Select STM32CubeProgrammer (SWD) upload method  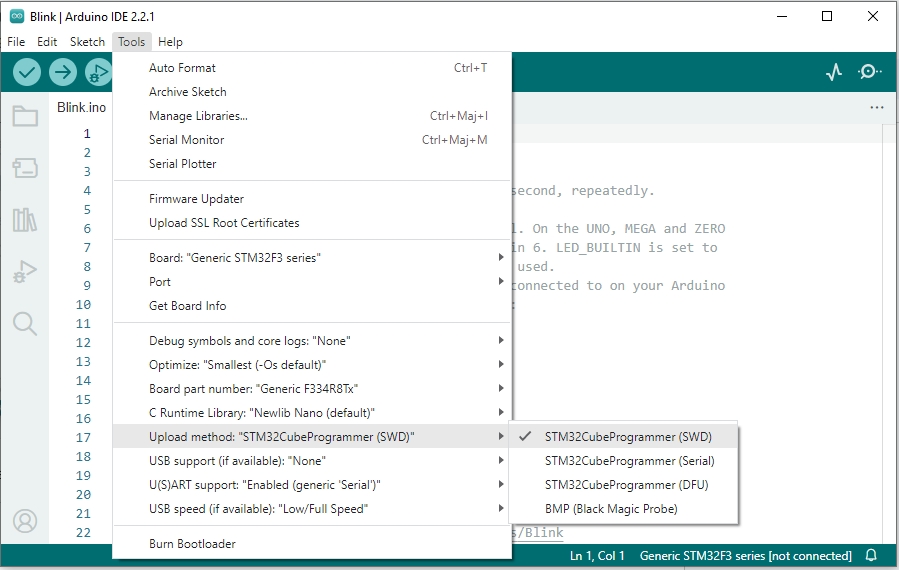(x=628, y=437)
